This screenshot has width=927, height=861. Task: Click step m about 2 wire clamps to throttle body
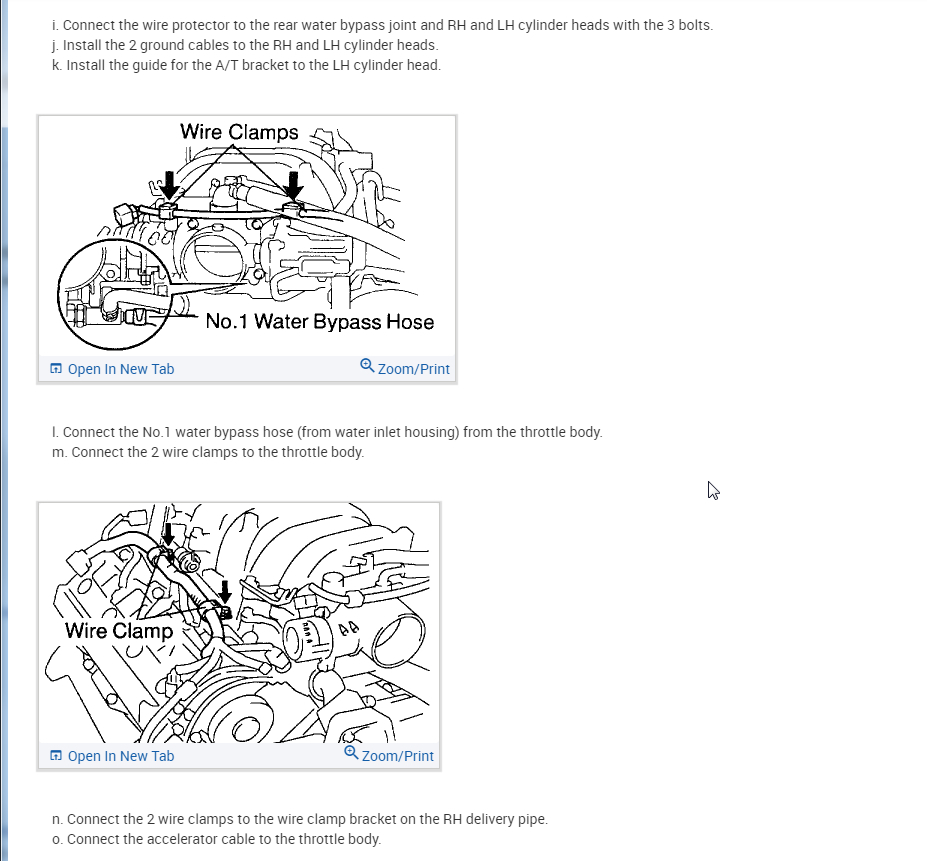tap(208, 452)
